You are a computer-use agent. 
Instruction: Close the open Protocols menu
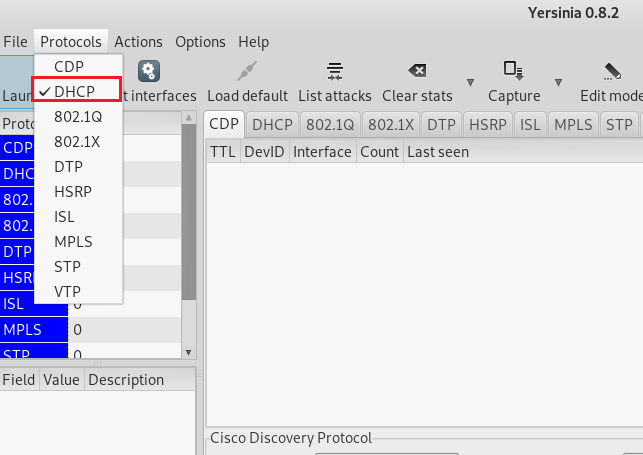click(x=71, y=42)
